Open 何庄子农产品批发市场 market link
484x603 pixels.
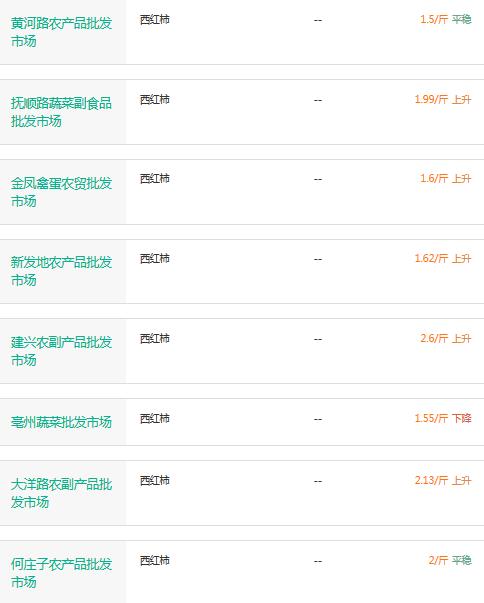tap(61, 573)
